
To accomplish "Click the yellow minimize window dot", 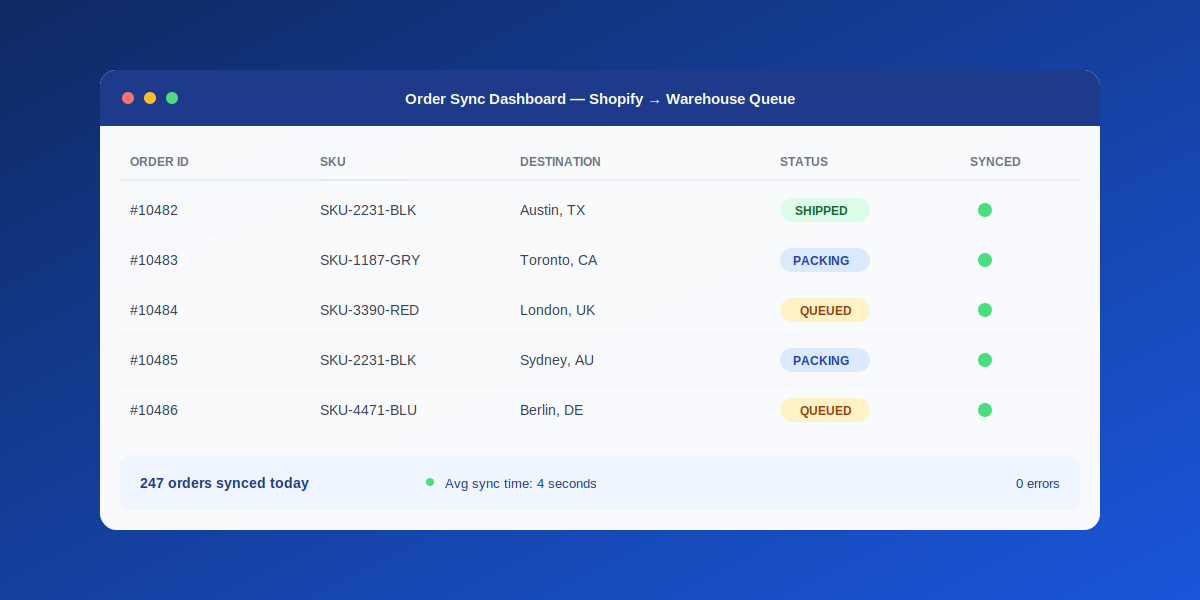I will [x=150, y=98].
